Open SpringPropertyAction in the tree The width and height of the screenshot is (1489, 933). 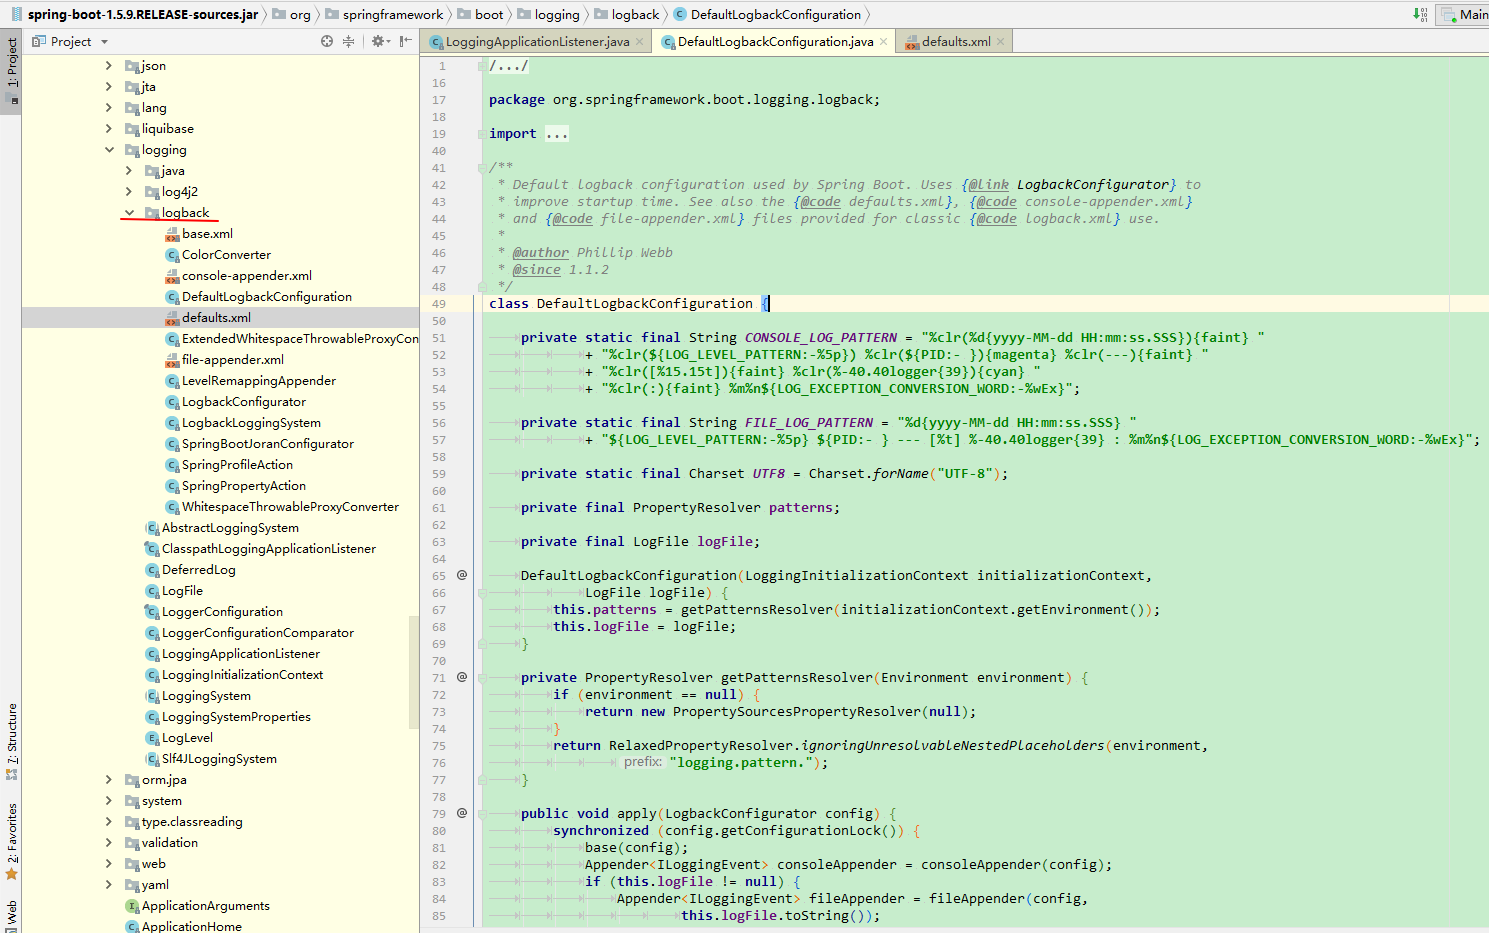tap(243, 485)
